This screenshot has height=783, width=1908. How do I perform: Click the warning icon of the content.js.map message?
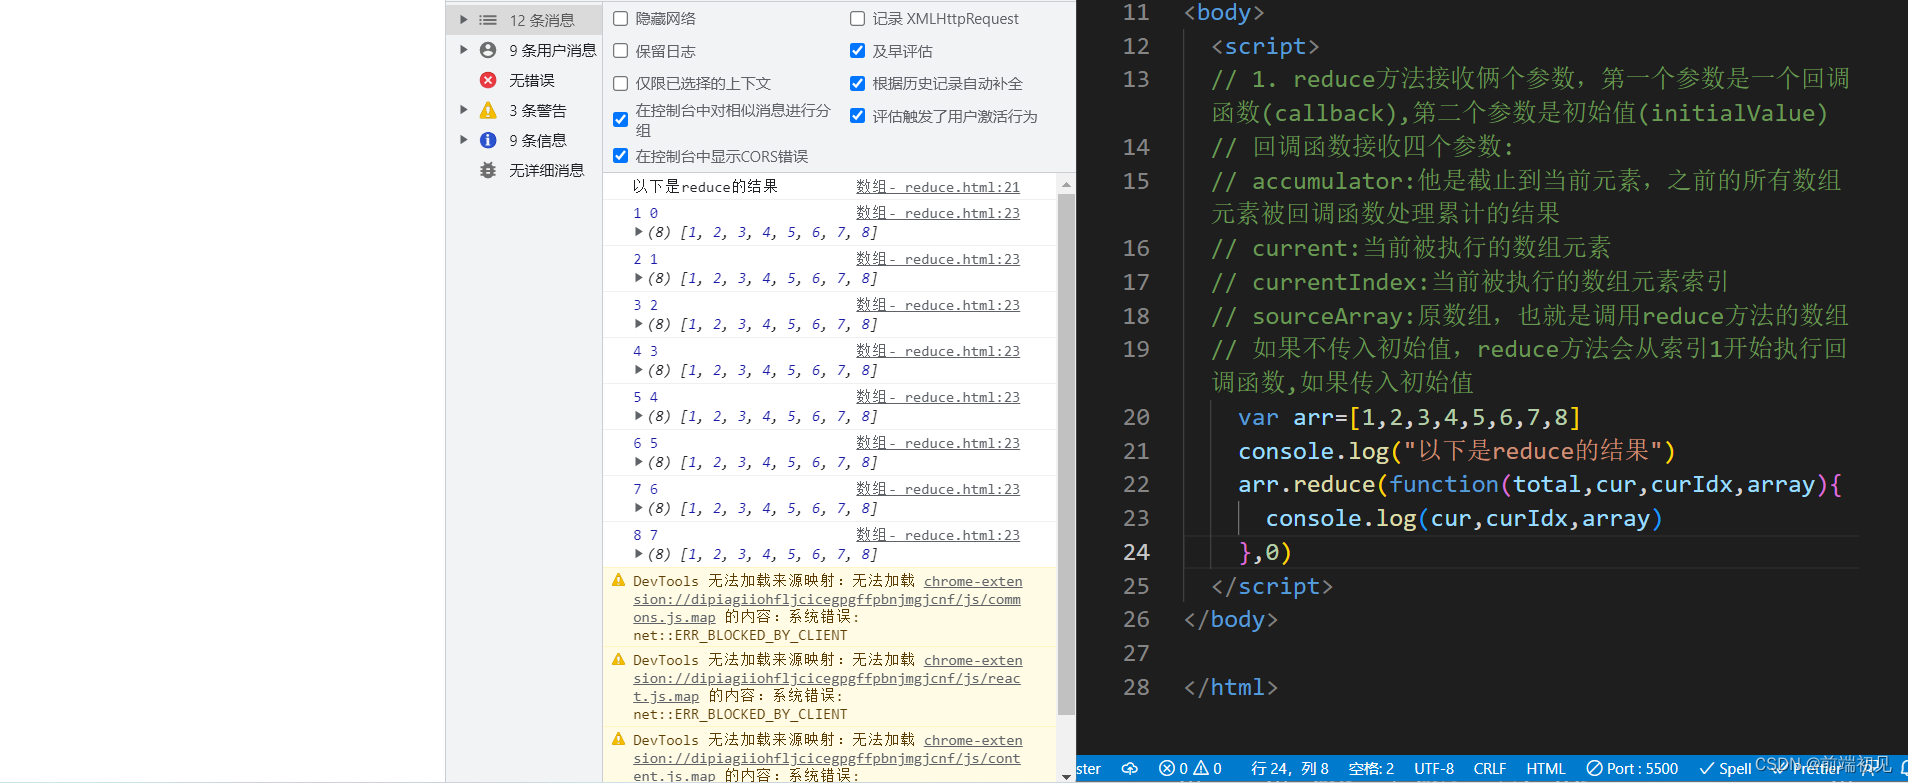tap(618, 739)
